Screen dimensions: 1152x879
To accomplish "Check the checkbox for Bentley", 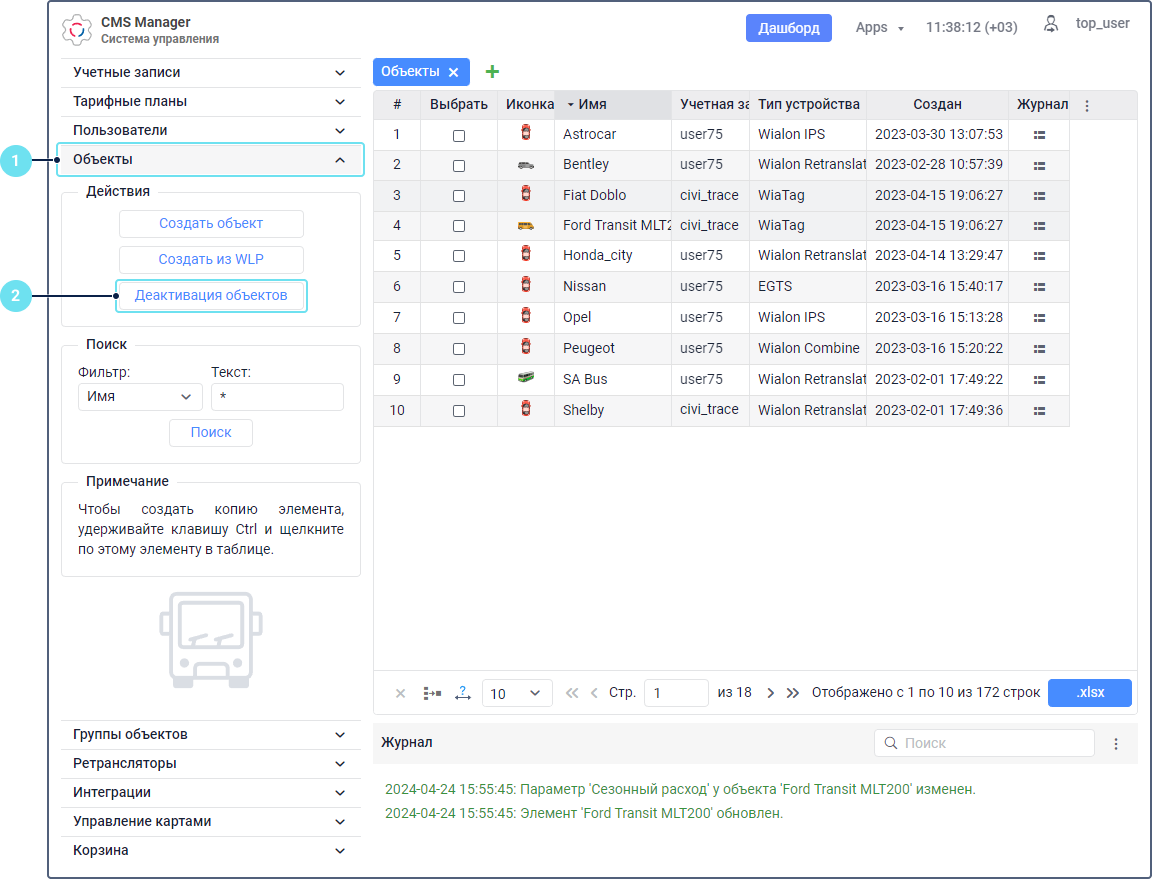I will tap(459, 166).
